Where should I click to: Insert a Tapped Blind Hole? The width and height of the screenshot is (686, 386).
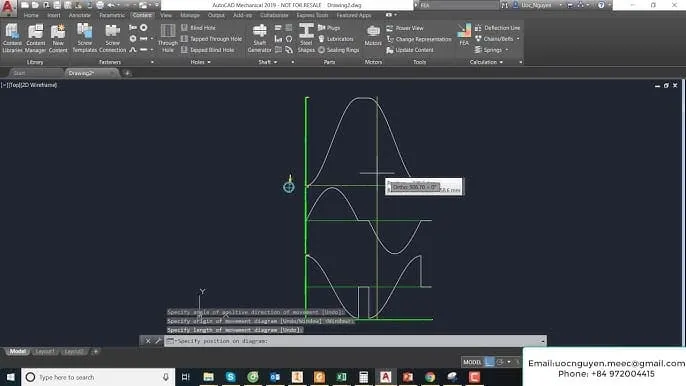point(208,50)
